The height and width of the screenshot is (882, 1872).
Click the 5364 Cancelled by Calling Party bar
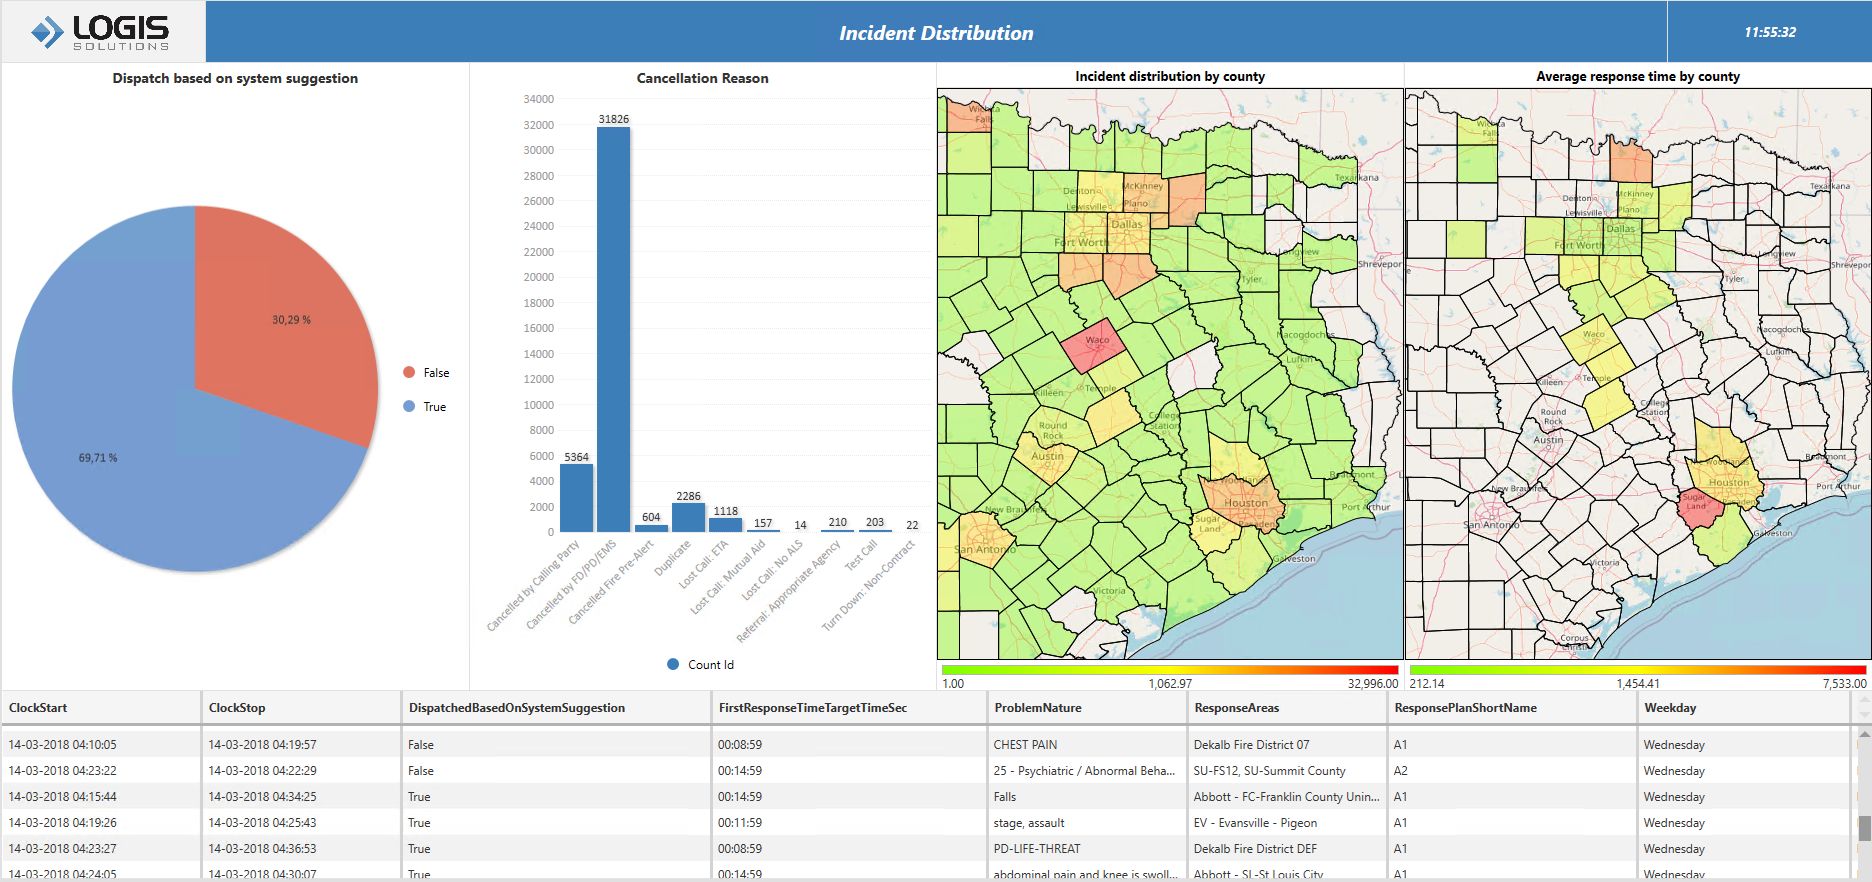click(x=576, y=498)
